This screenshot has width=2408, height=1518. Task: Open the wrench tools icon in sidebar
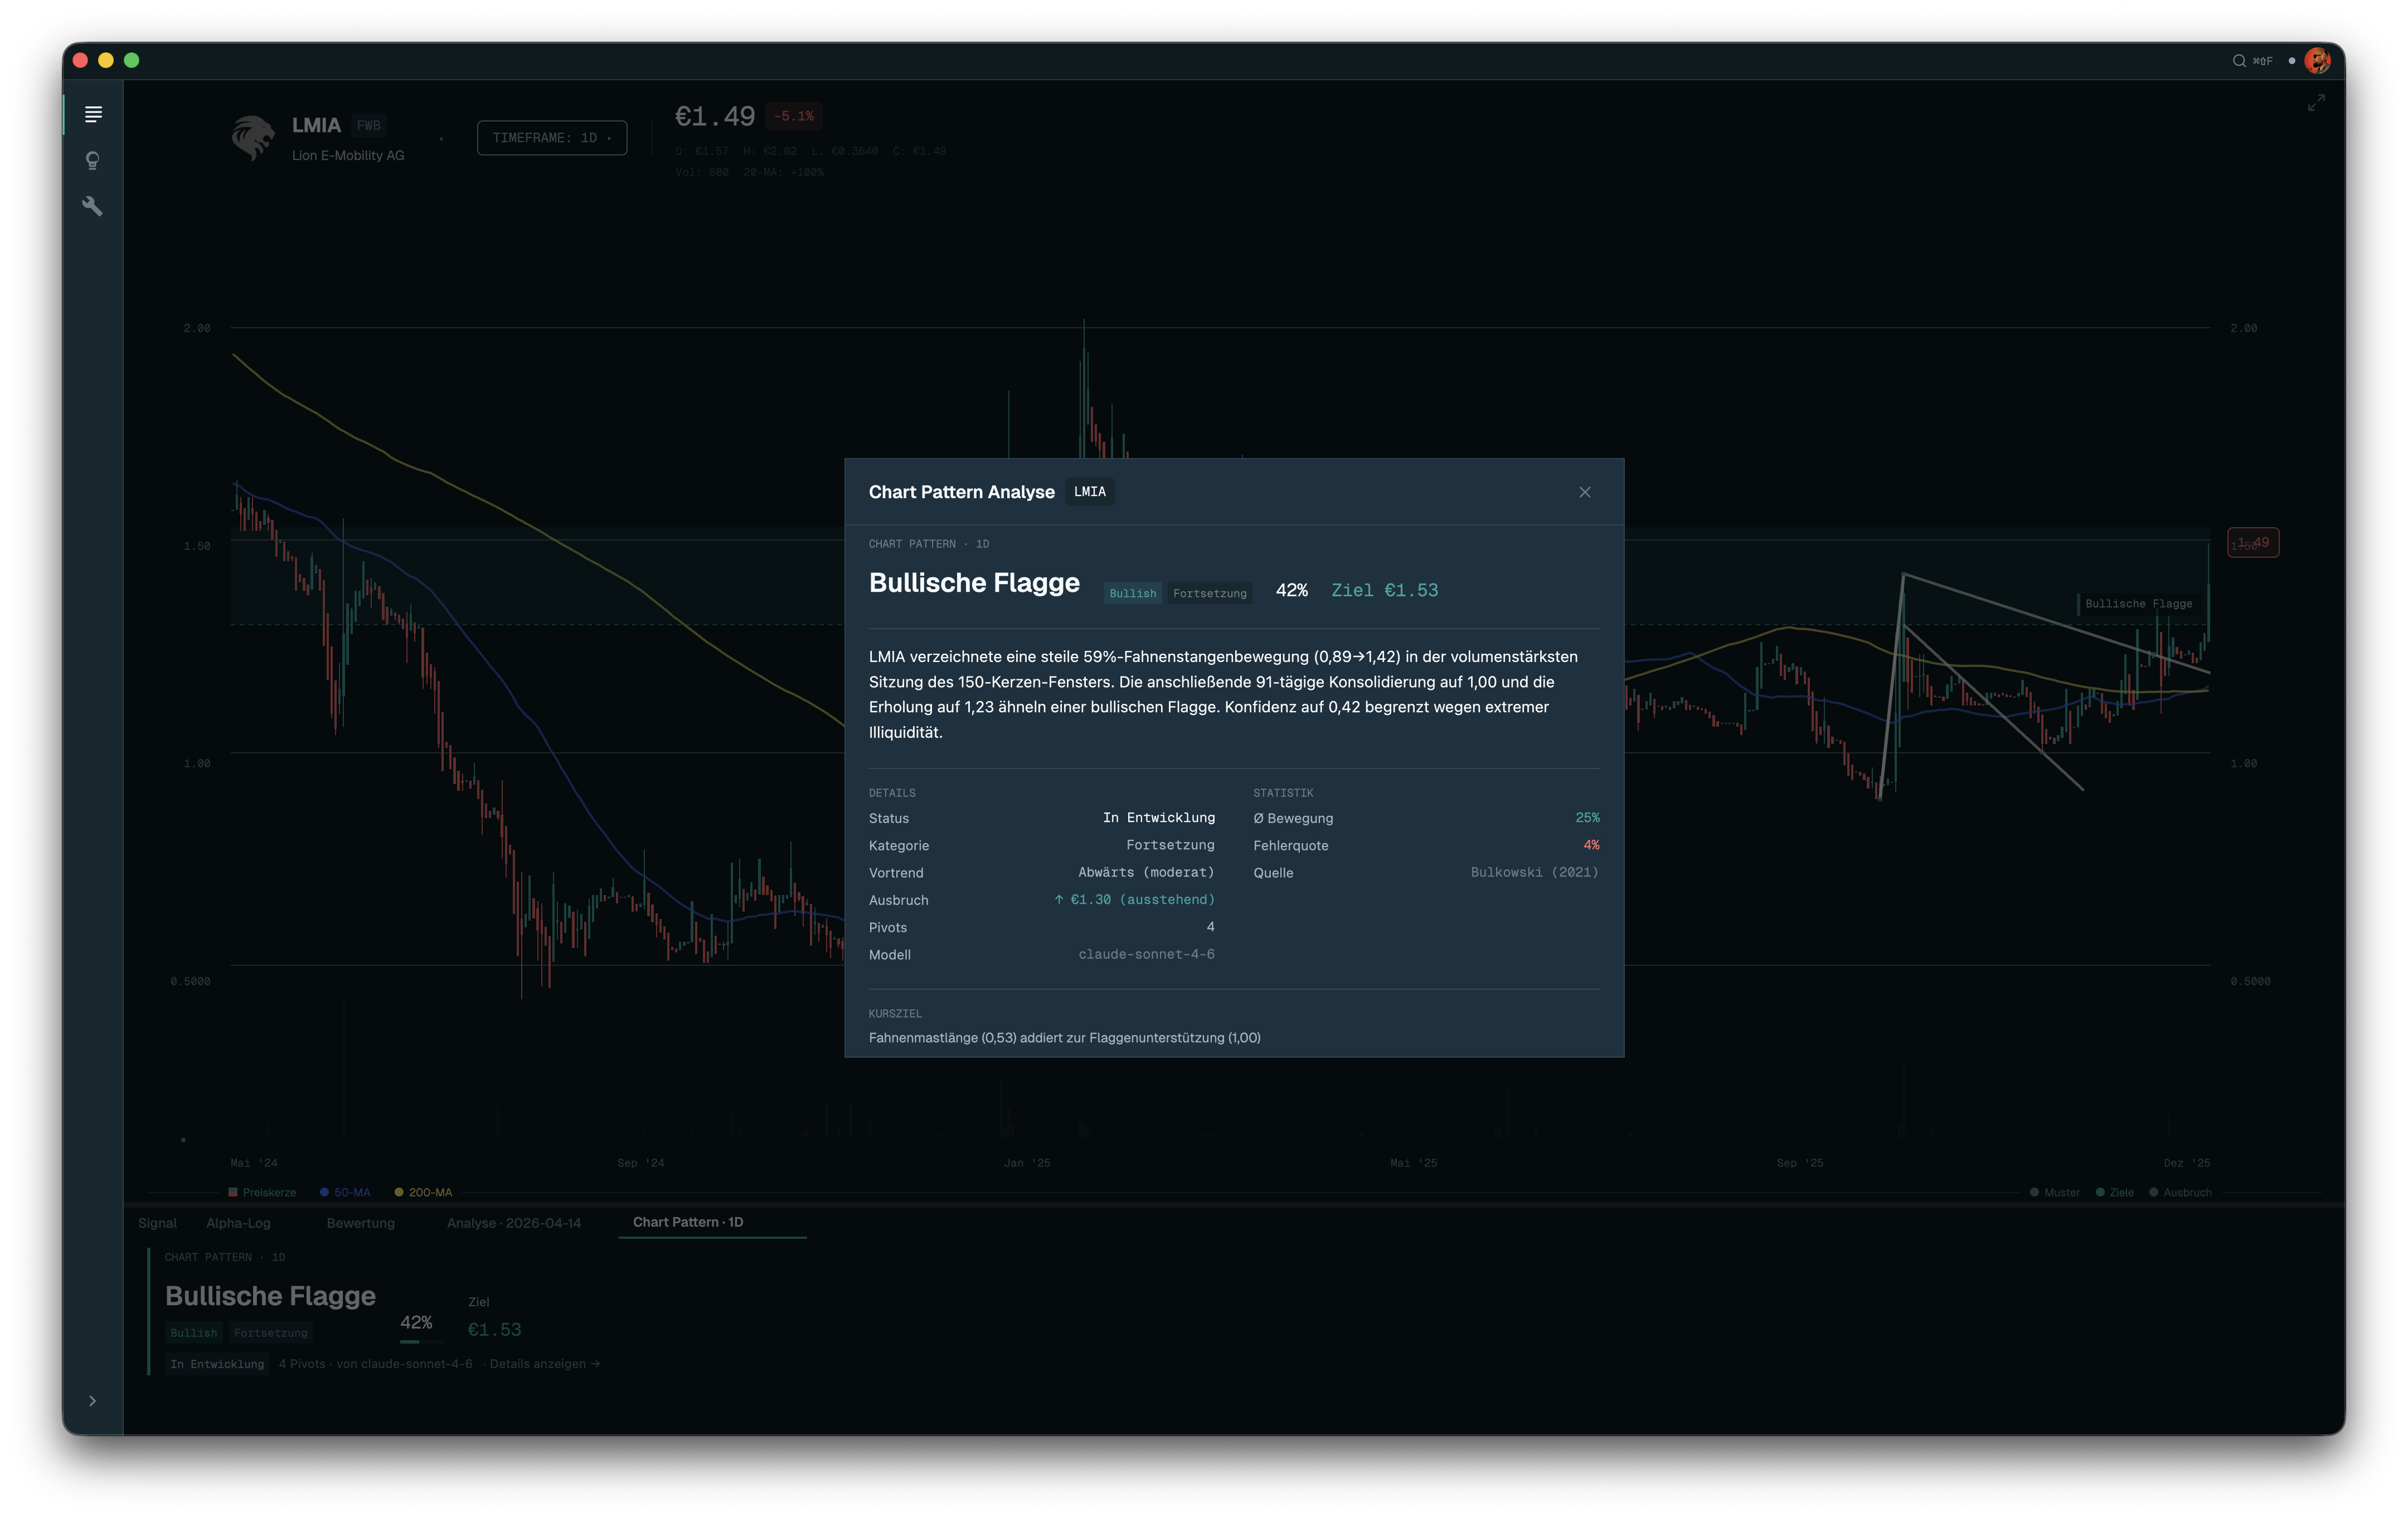pyautogui.click(x=93, y=206)
